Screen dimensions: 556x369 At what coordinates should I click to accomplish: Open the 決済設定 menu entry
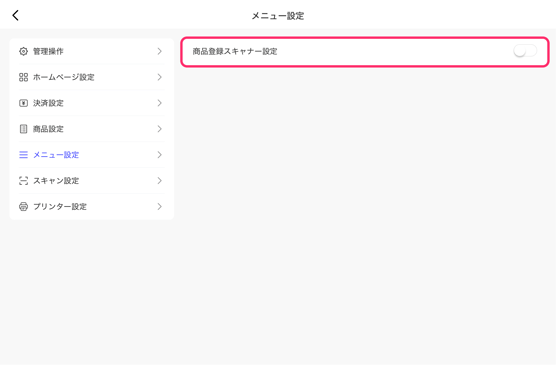(x=91, y=103)
